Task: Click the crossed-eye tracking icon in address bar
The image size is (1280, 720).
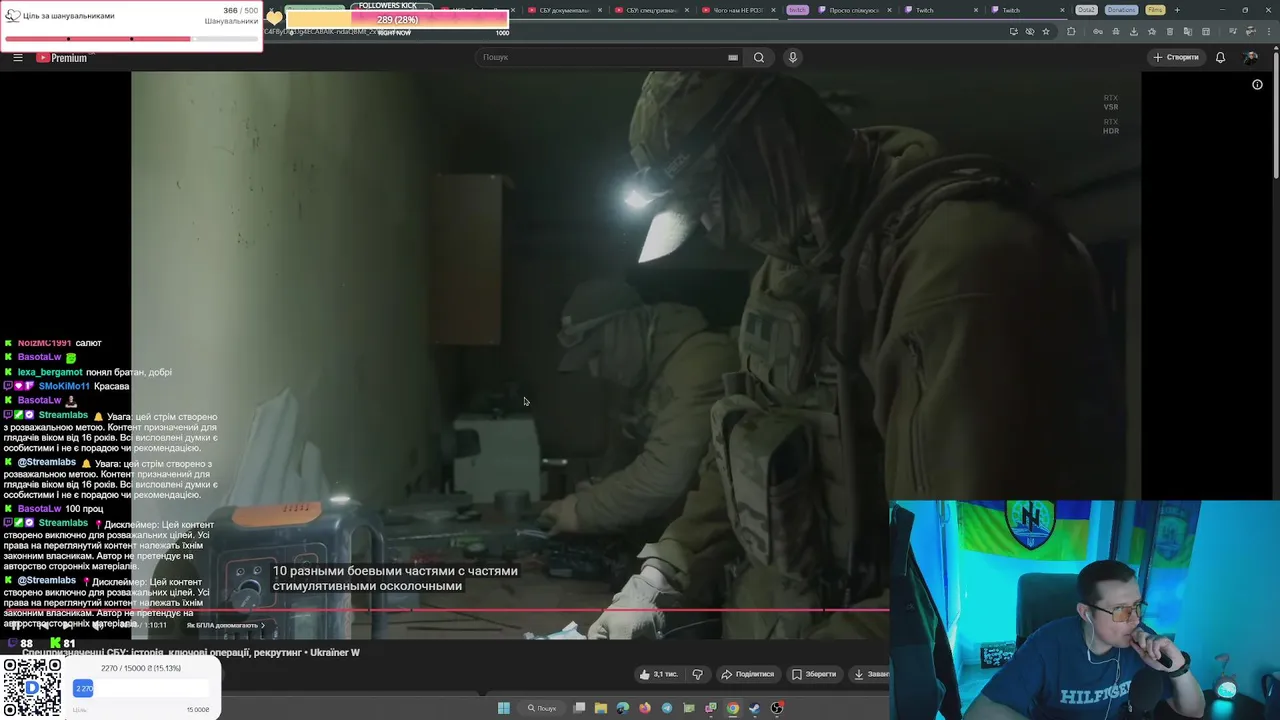Action: pyautogui.click(x=1030, y=31)
